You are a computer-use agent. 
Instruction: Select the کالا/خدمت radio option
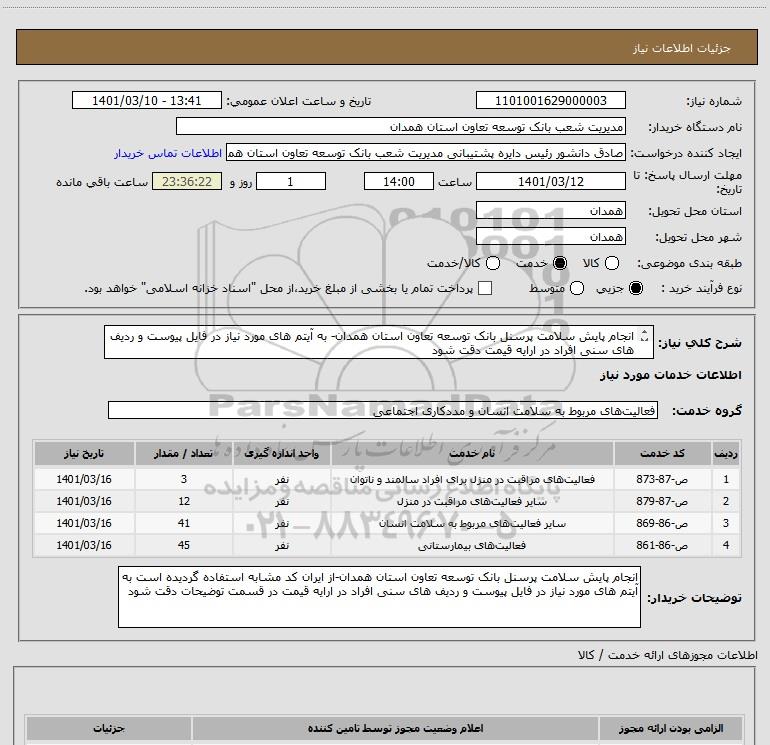493,263
